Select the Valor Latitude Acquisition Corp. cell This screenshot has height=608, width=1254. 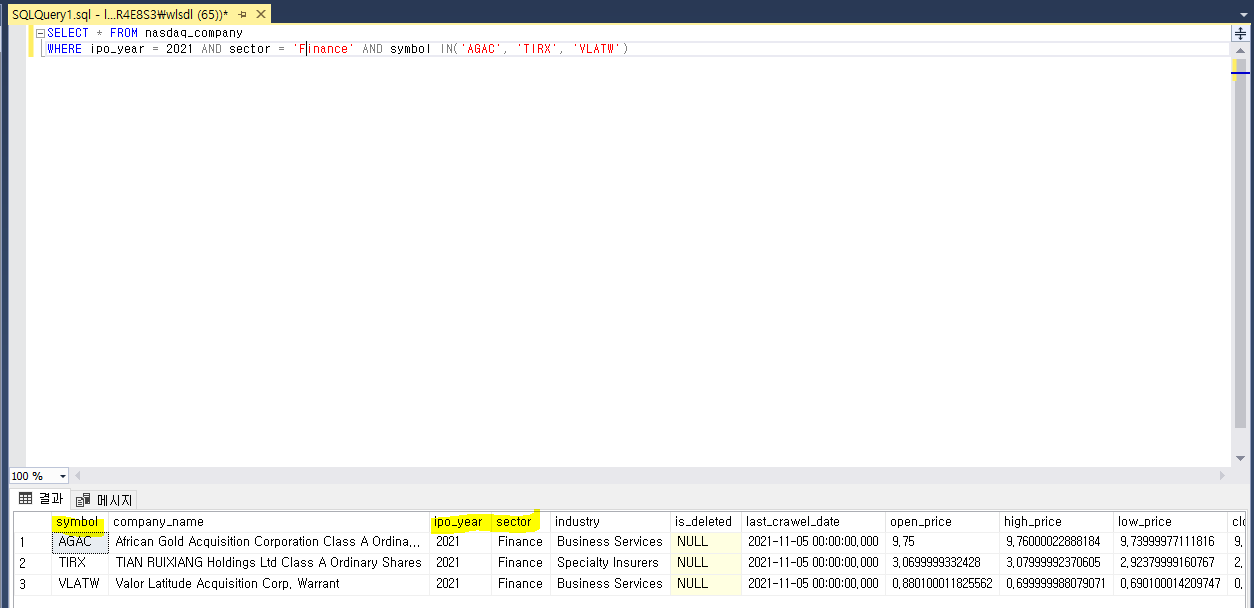(x=269, y=583)
